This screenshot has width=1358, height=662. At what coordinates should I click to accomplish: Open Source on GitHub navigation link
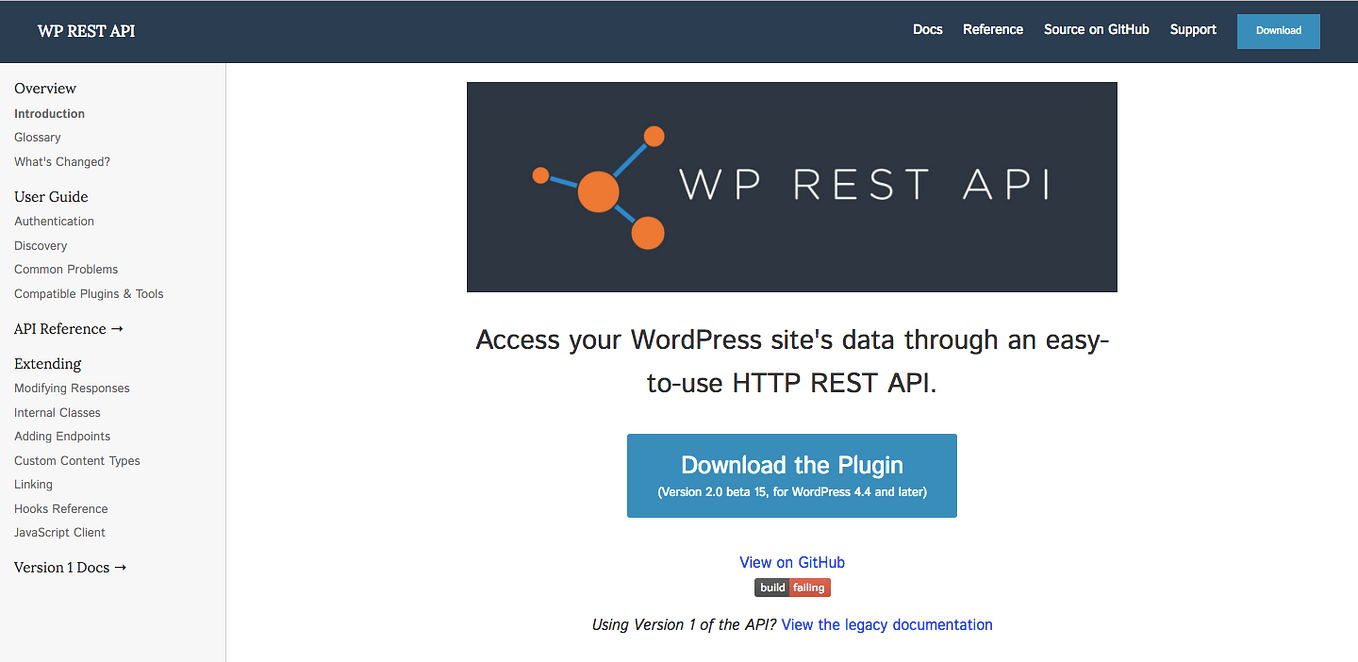[1096, 29]
